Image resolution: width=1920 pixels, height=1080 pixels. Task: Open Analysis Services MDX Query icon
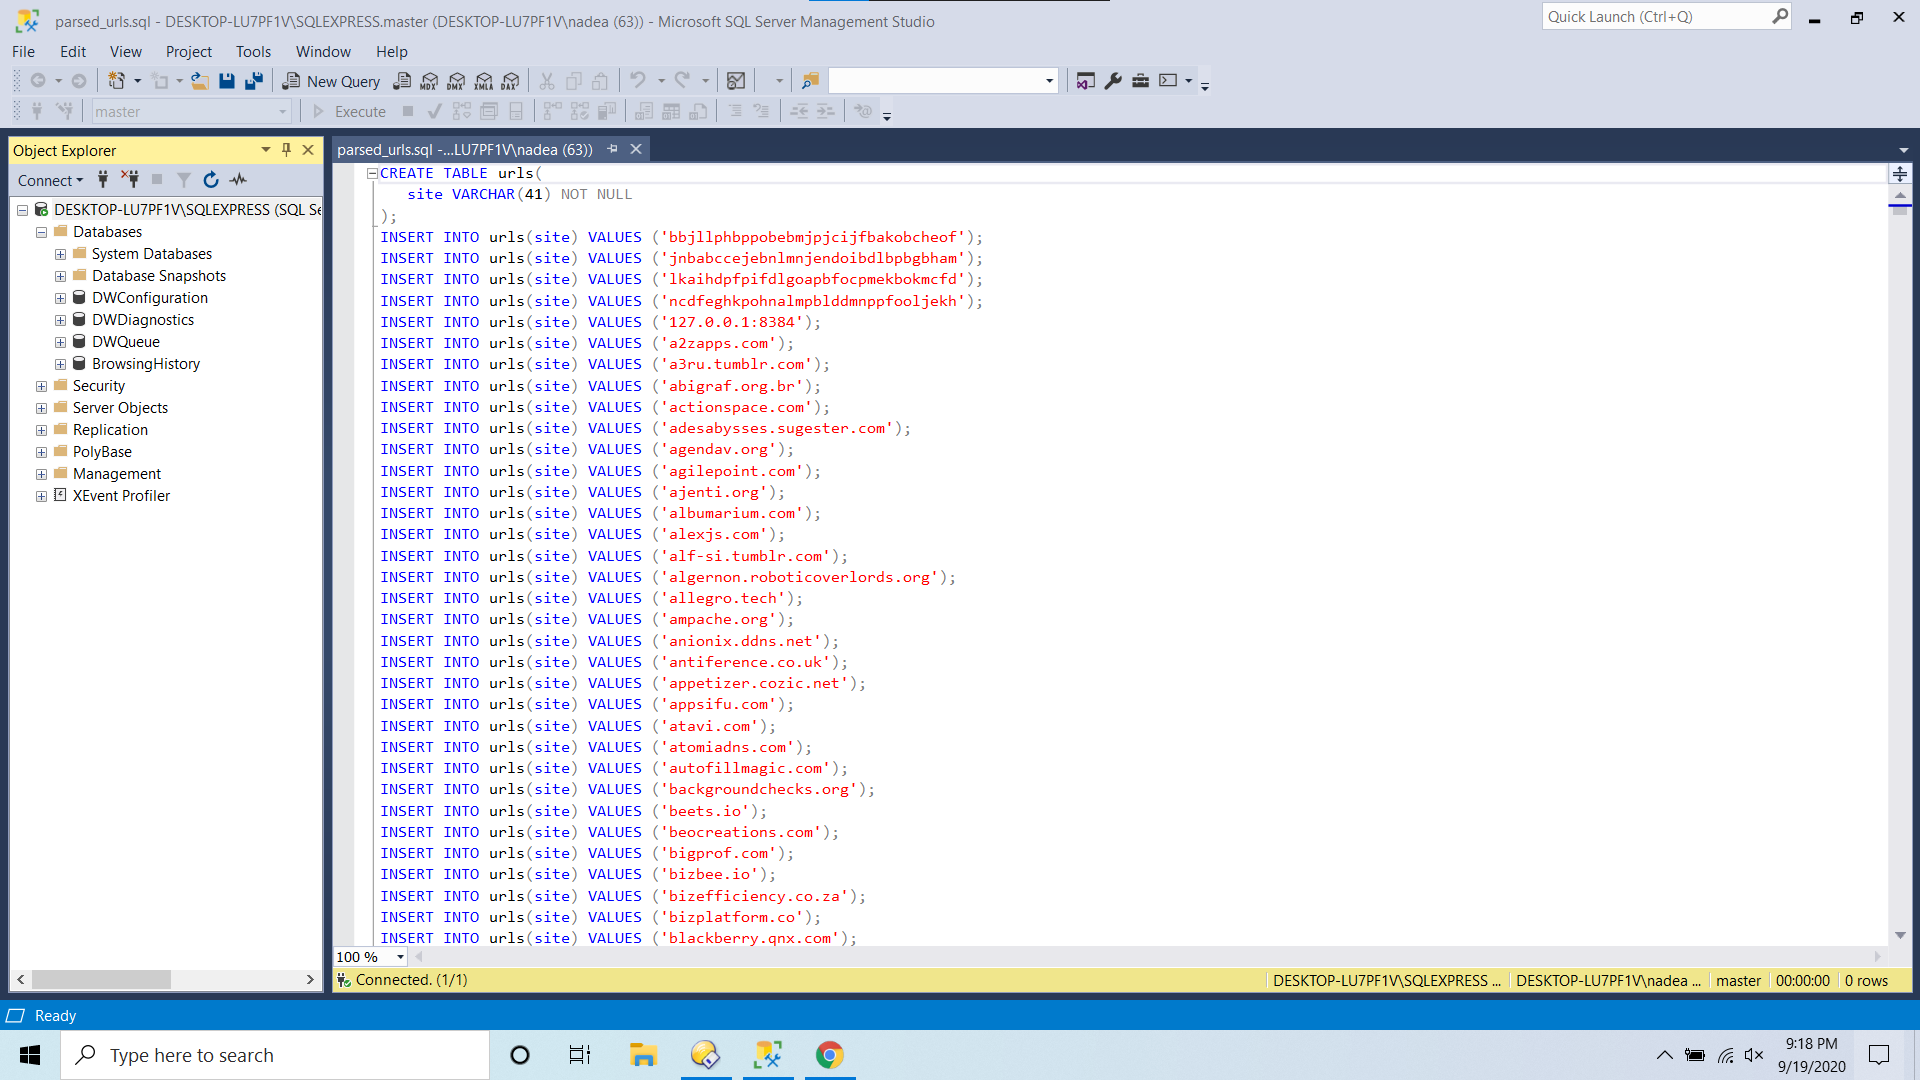[x=429, y=81]
